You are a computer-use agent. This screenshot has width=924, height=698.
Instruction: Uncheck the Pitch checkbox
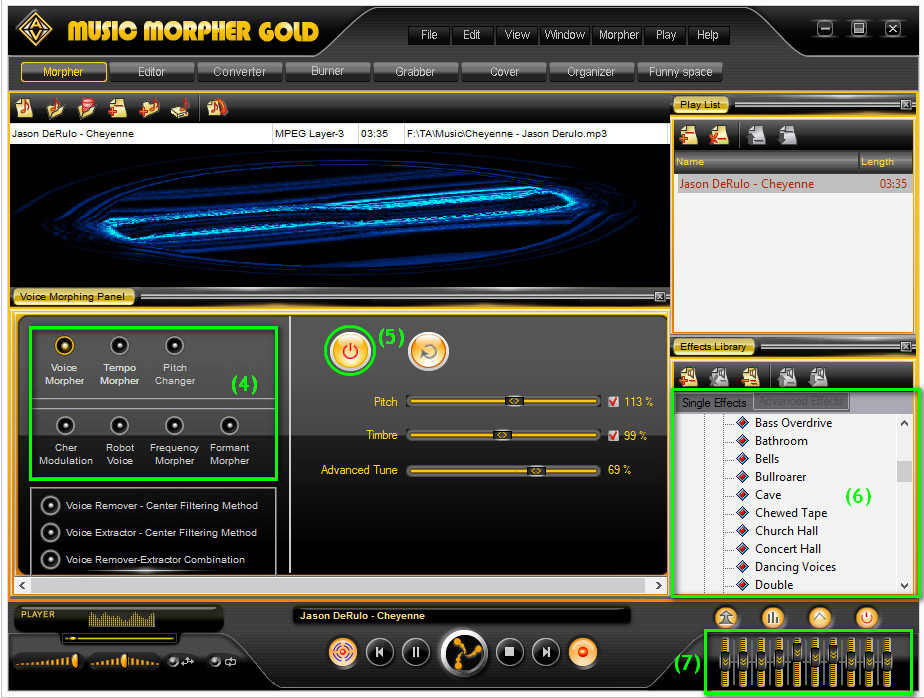(x=613, y=401)
